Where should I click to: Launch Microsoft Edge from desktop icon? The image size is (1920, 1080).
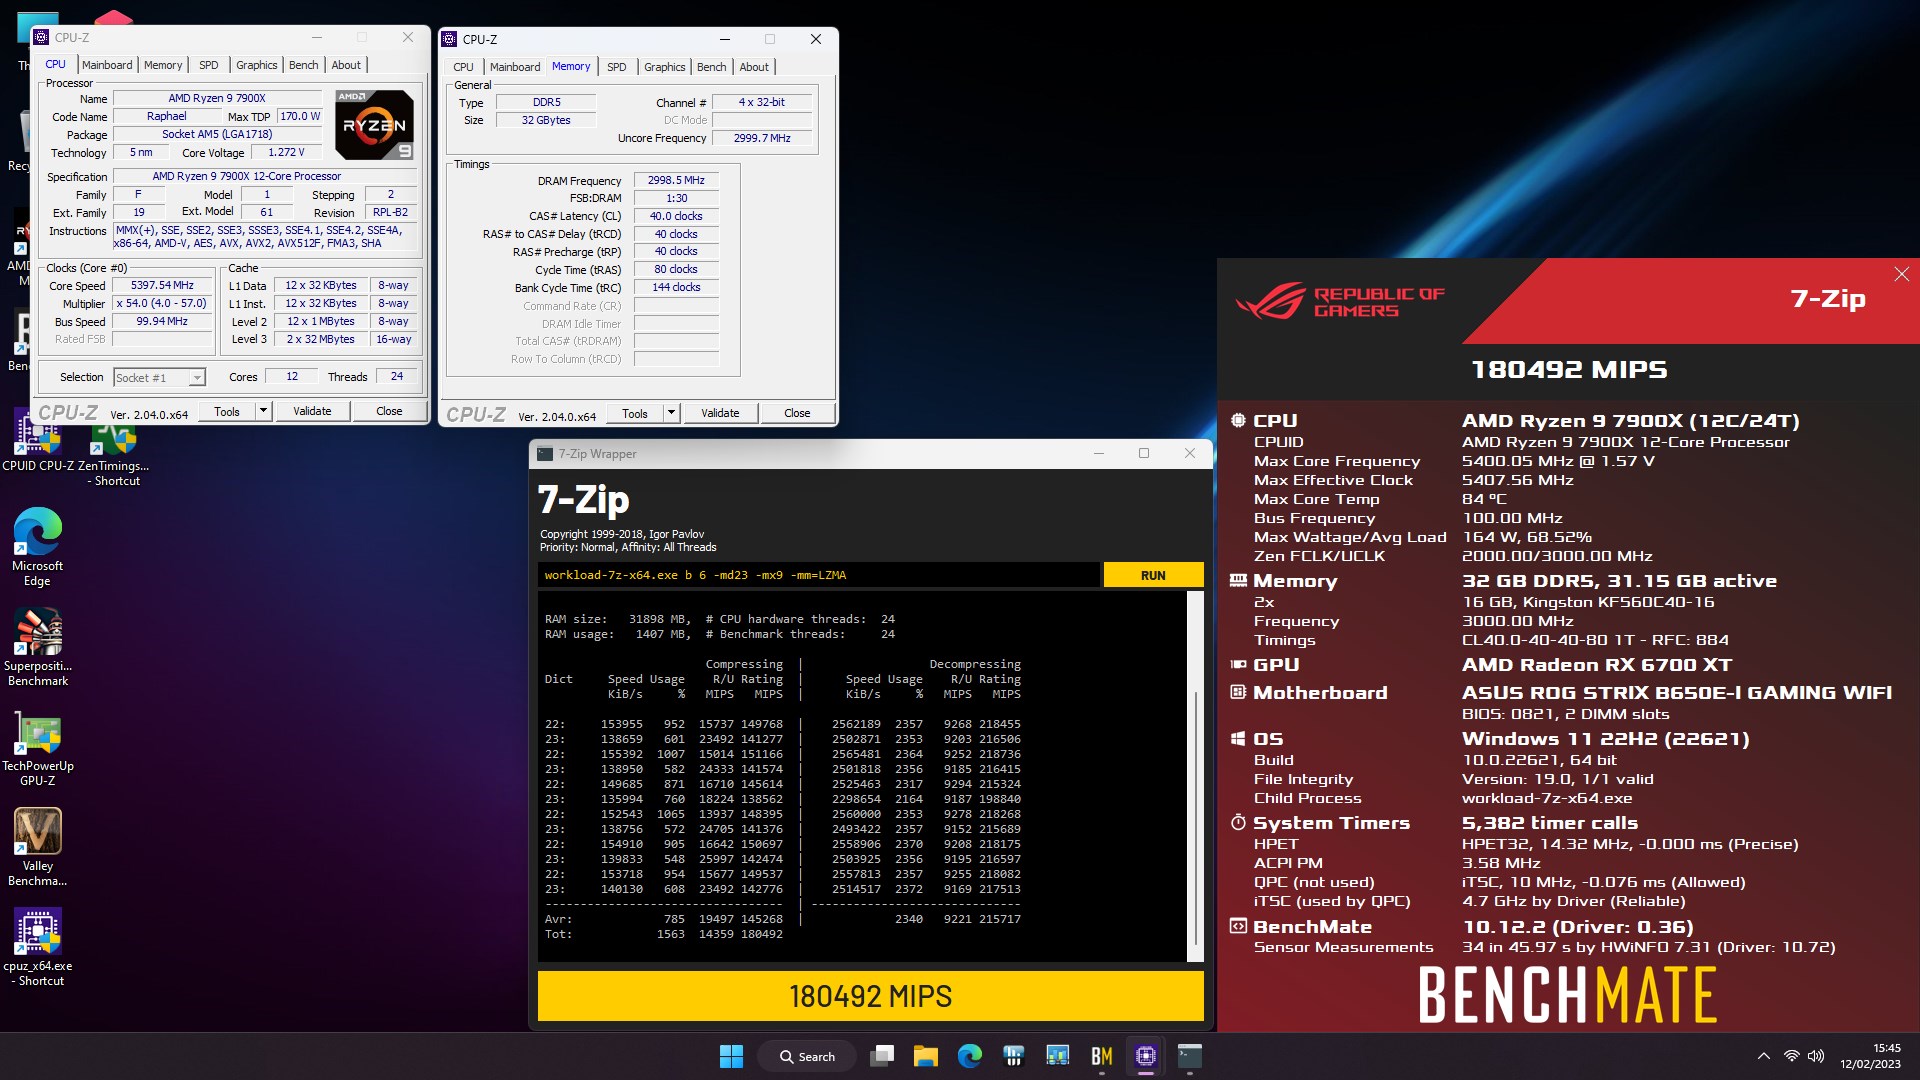38,546
